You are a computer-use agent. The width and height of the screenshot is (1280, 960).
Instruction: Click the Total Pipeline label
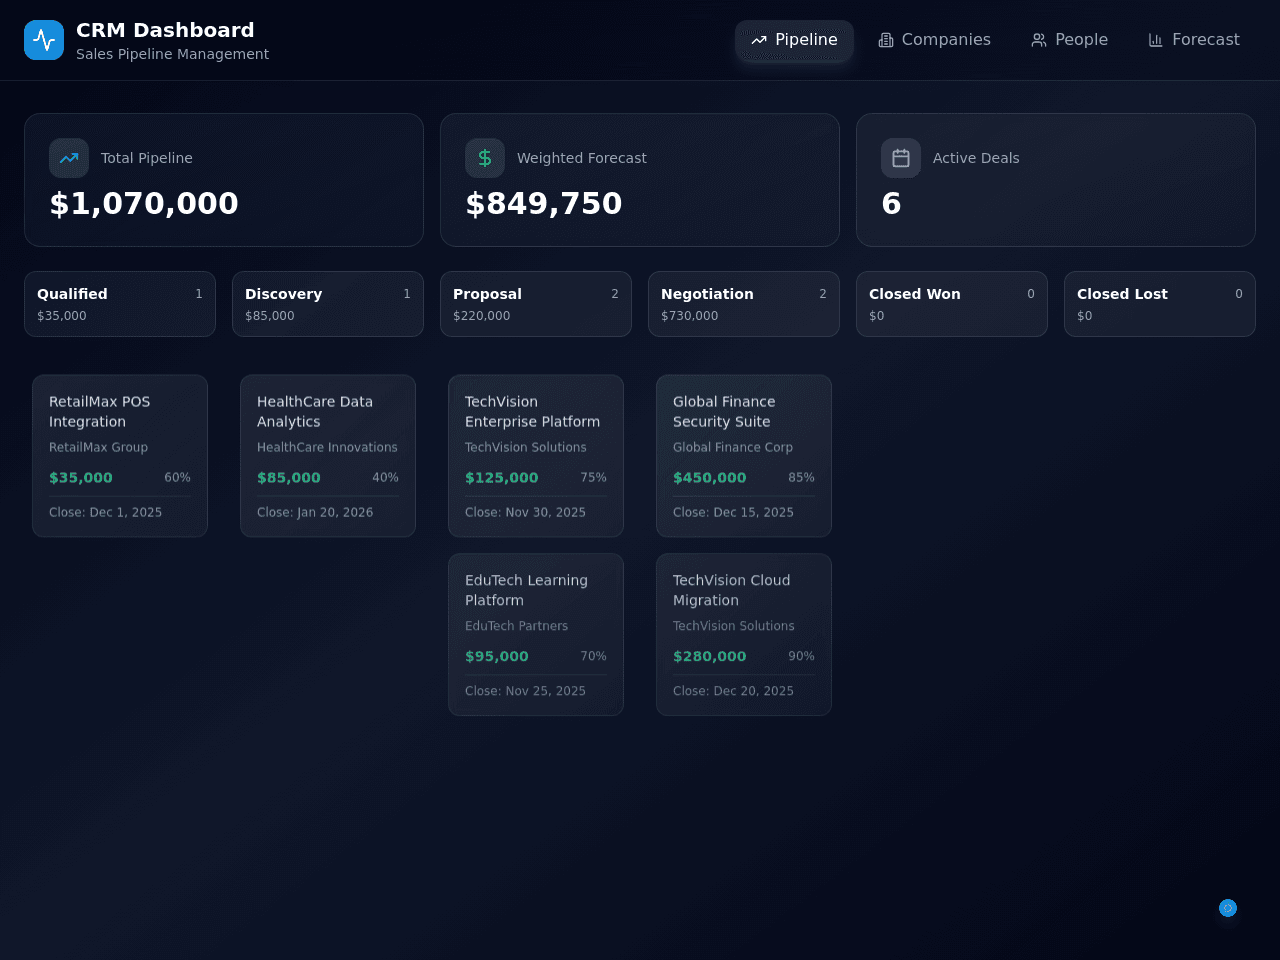coord(147,158)
